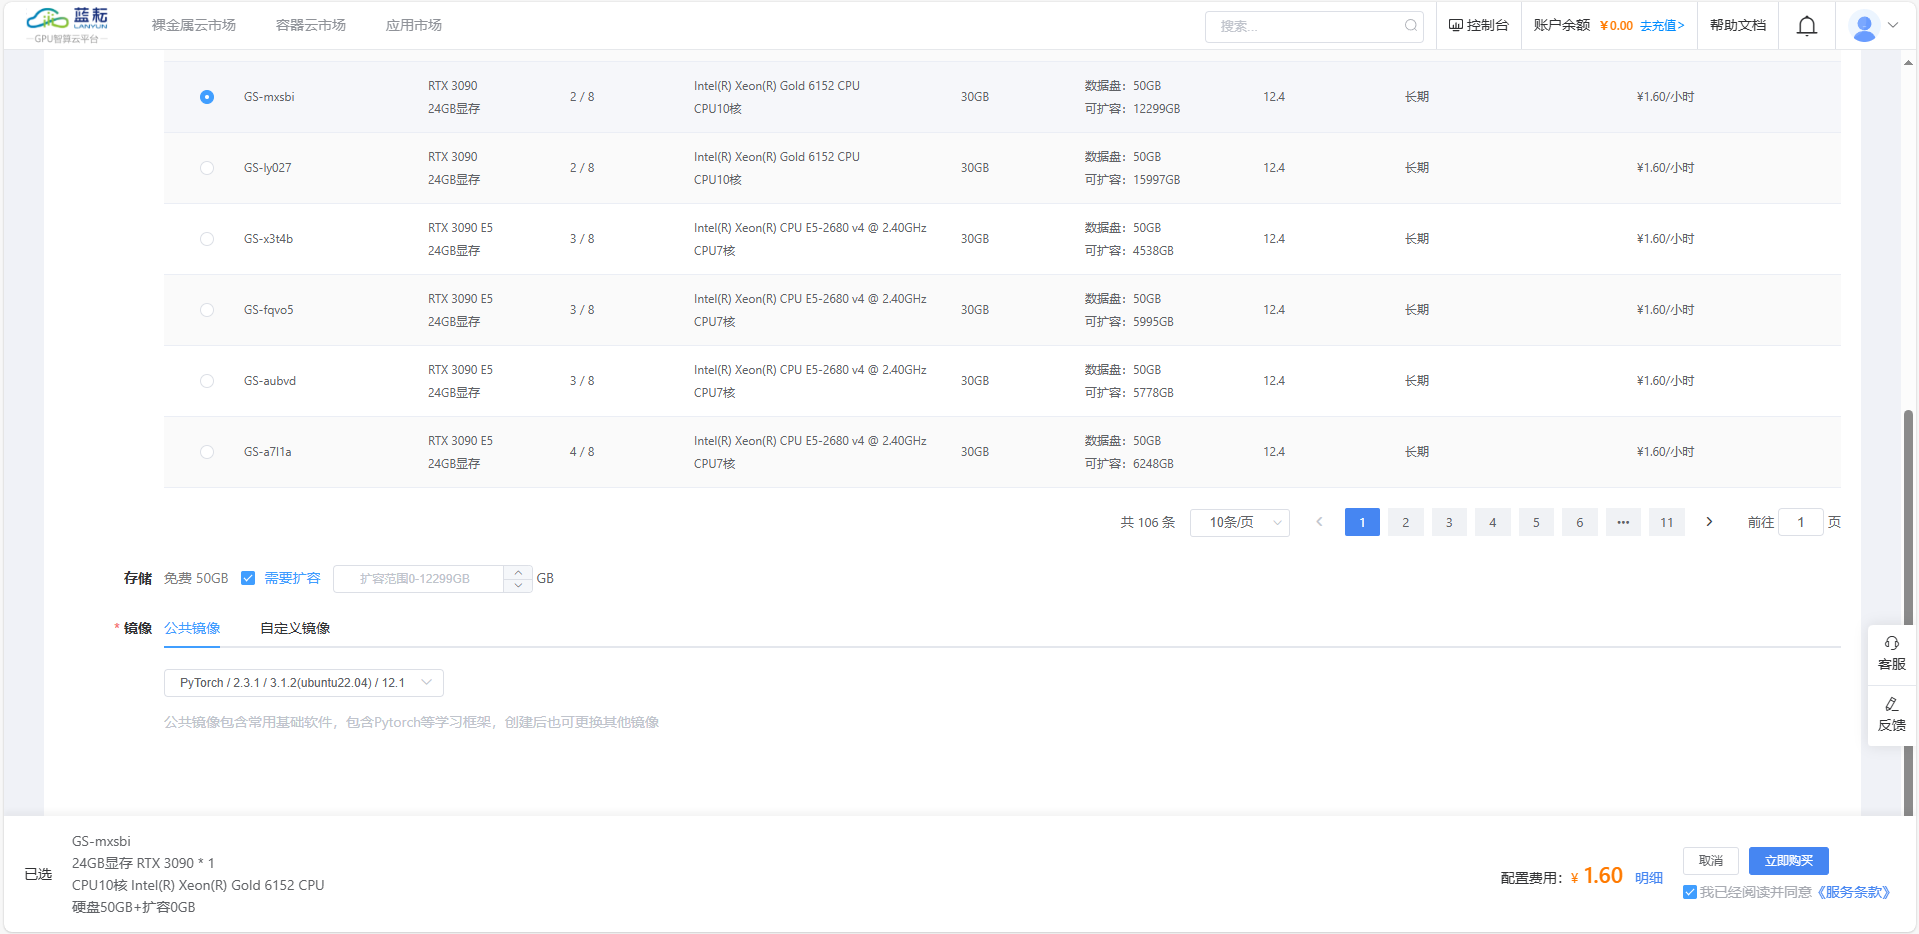
Task: Expand the user account dropdown arrow
Action: pyautogui.click(x=1893, y=26)
